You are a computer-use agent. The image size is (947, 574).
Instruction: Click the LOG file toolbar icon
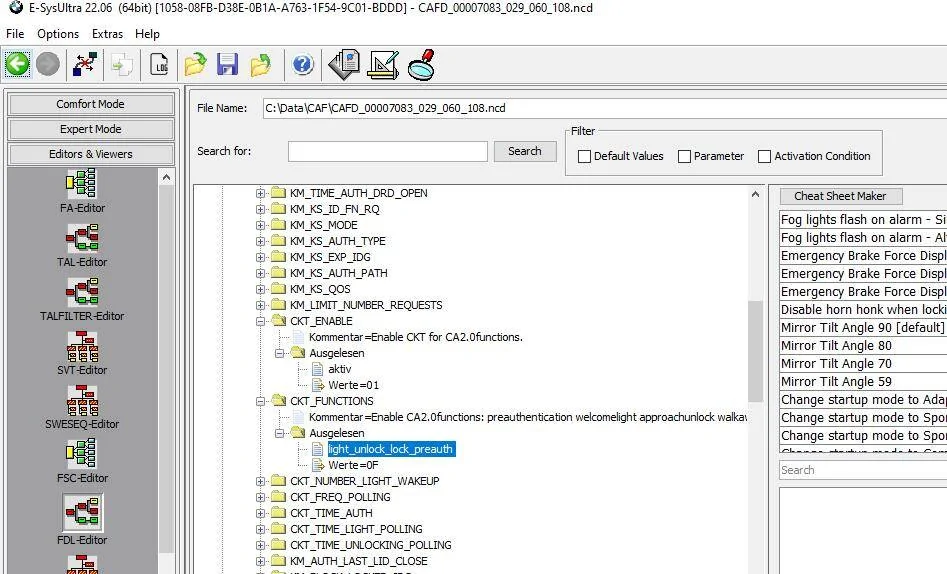pyautogui.click(x=159, y=64)
